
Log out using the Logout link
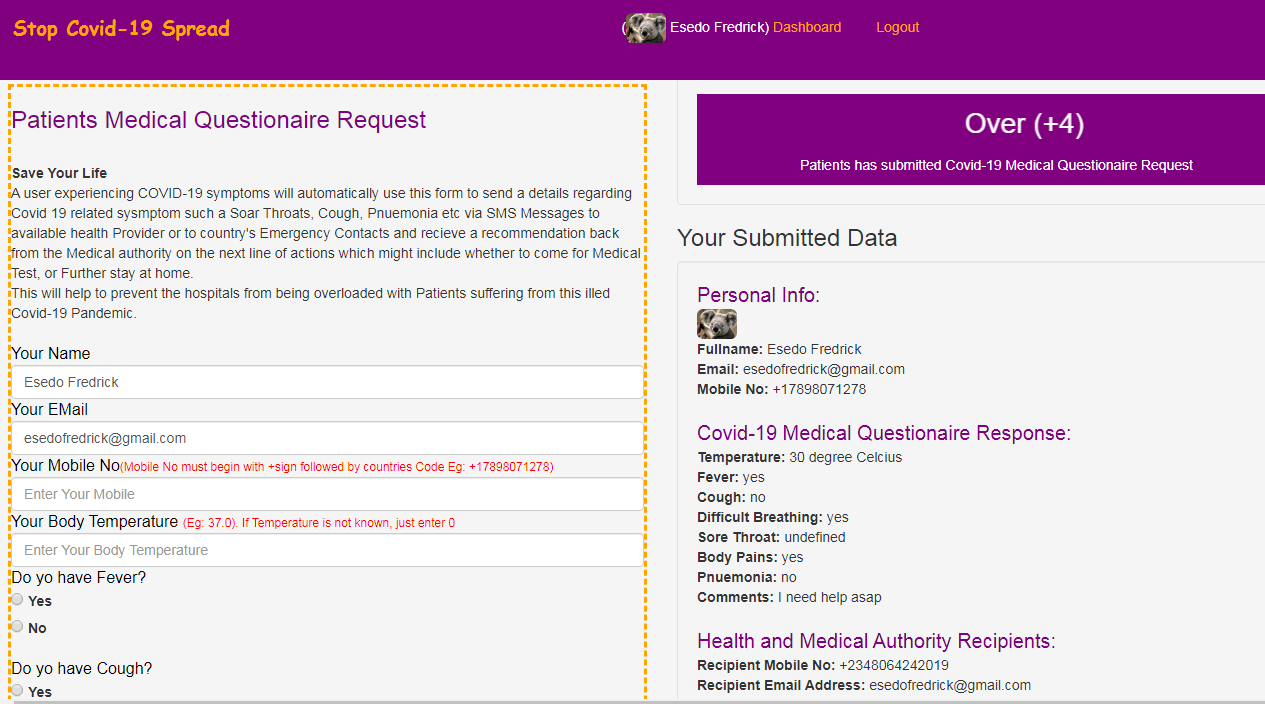(x=897, y=27)
